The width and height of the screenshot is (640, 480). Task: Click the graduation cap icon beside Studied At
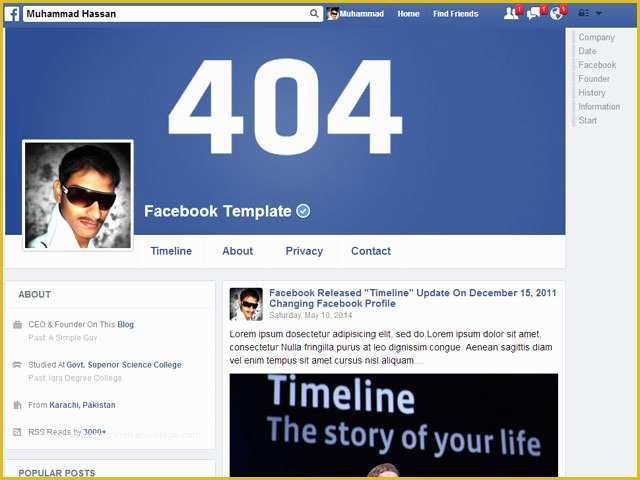click(17, 364)
